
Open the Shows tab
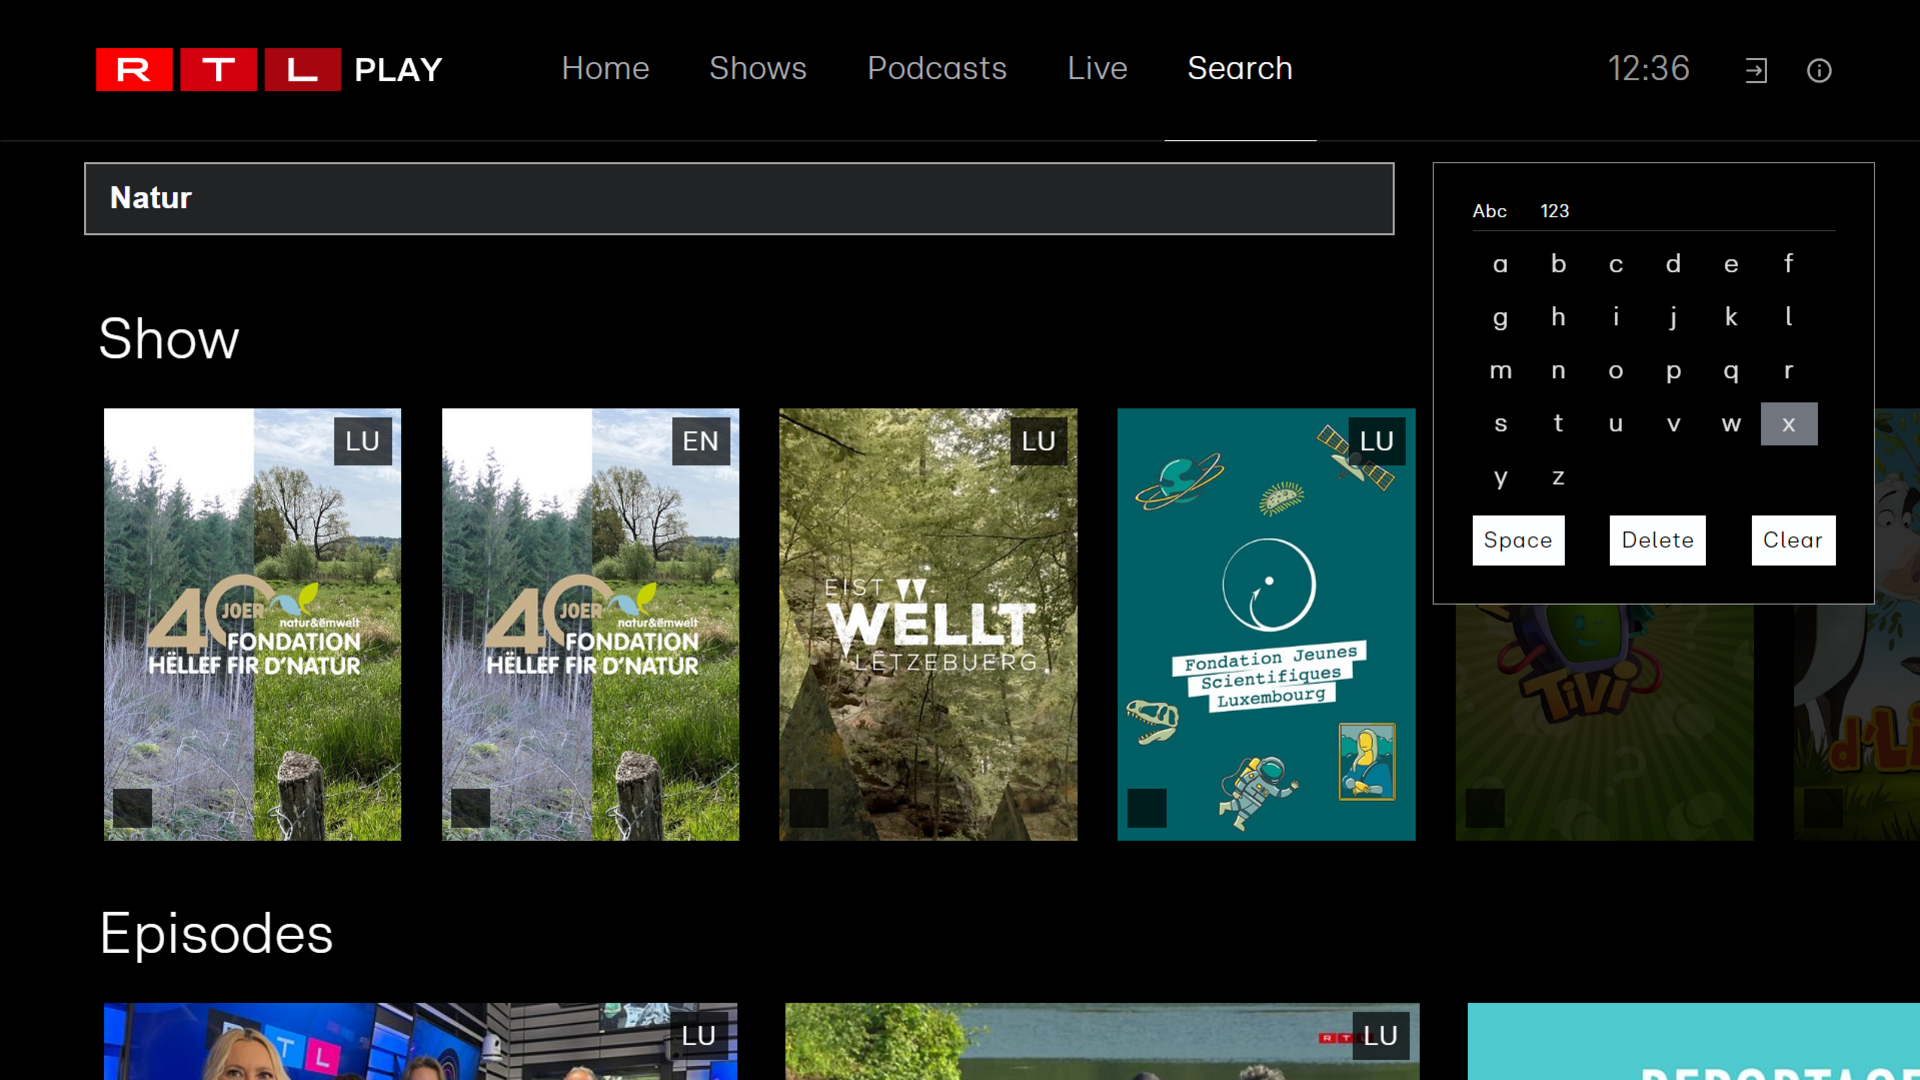point(758,68)
